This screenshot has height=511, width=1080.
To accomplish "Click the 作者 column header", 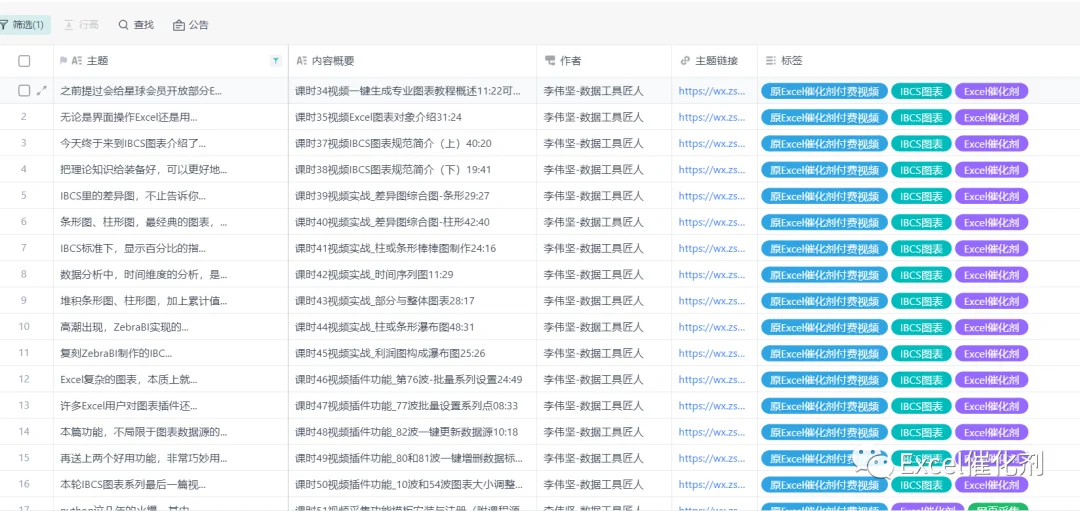I will tap(604, 61).
